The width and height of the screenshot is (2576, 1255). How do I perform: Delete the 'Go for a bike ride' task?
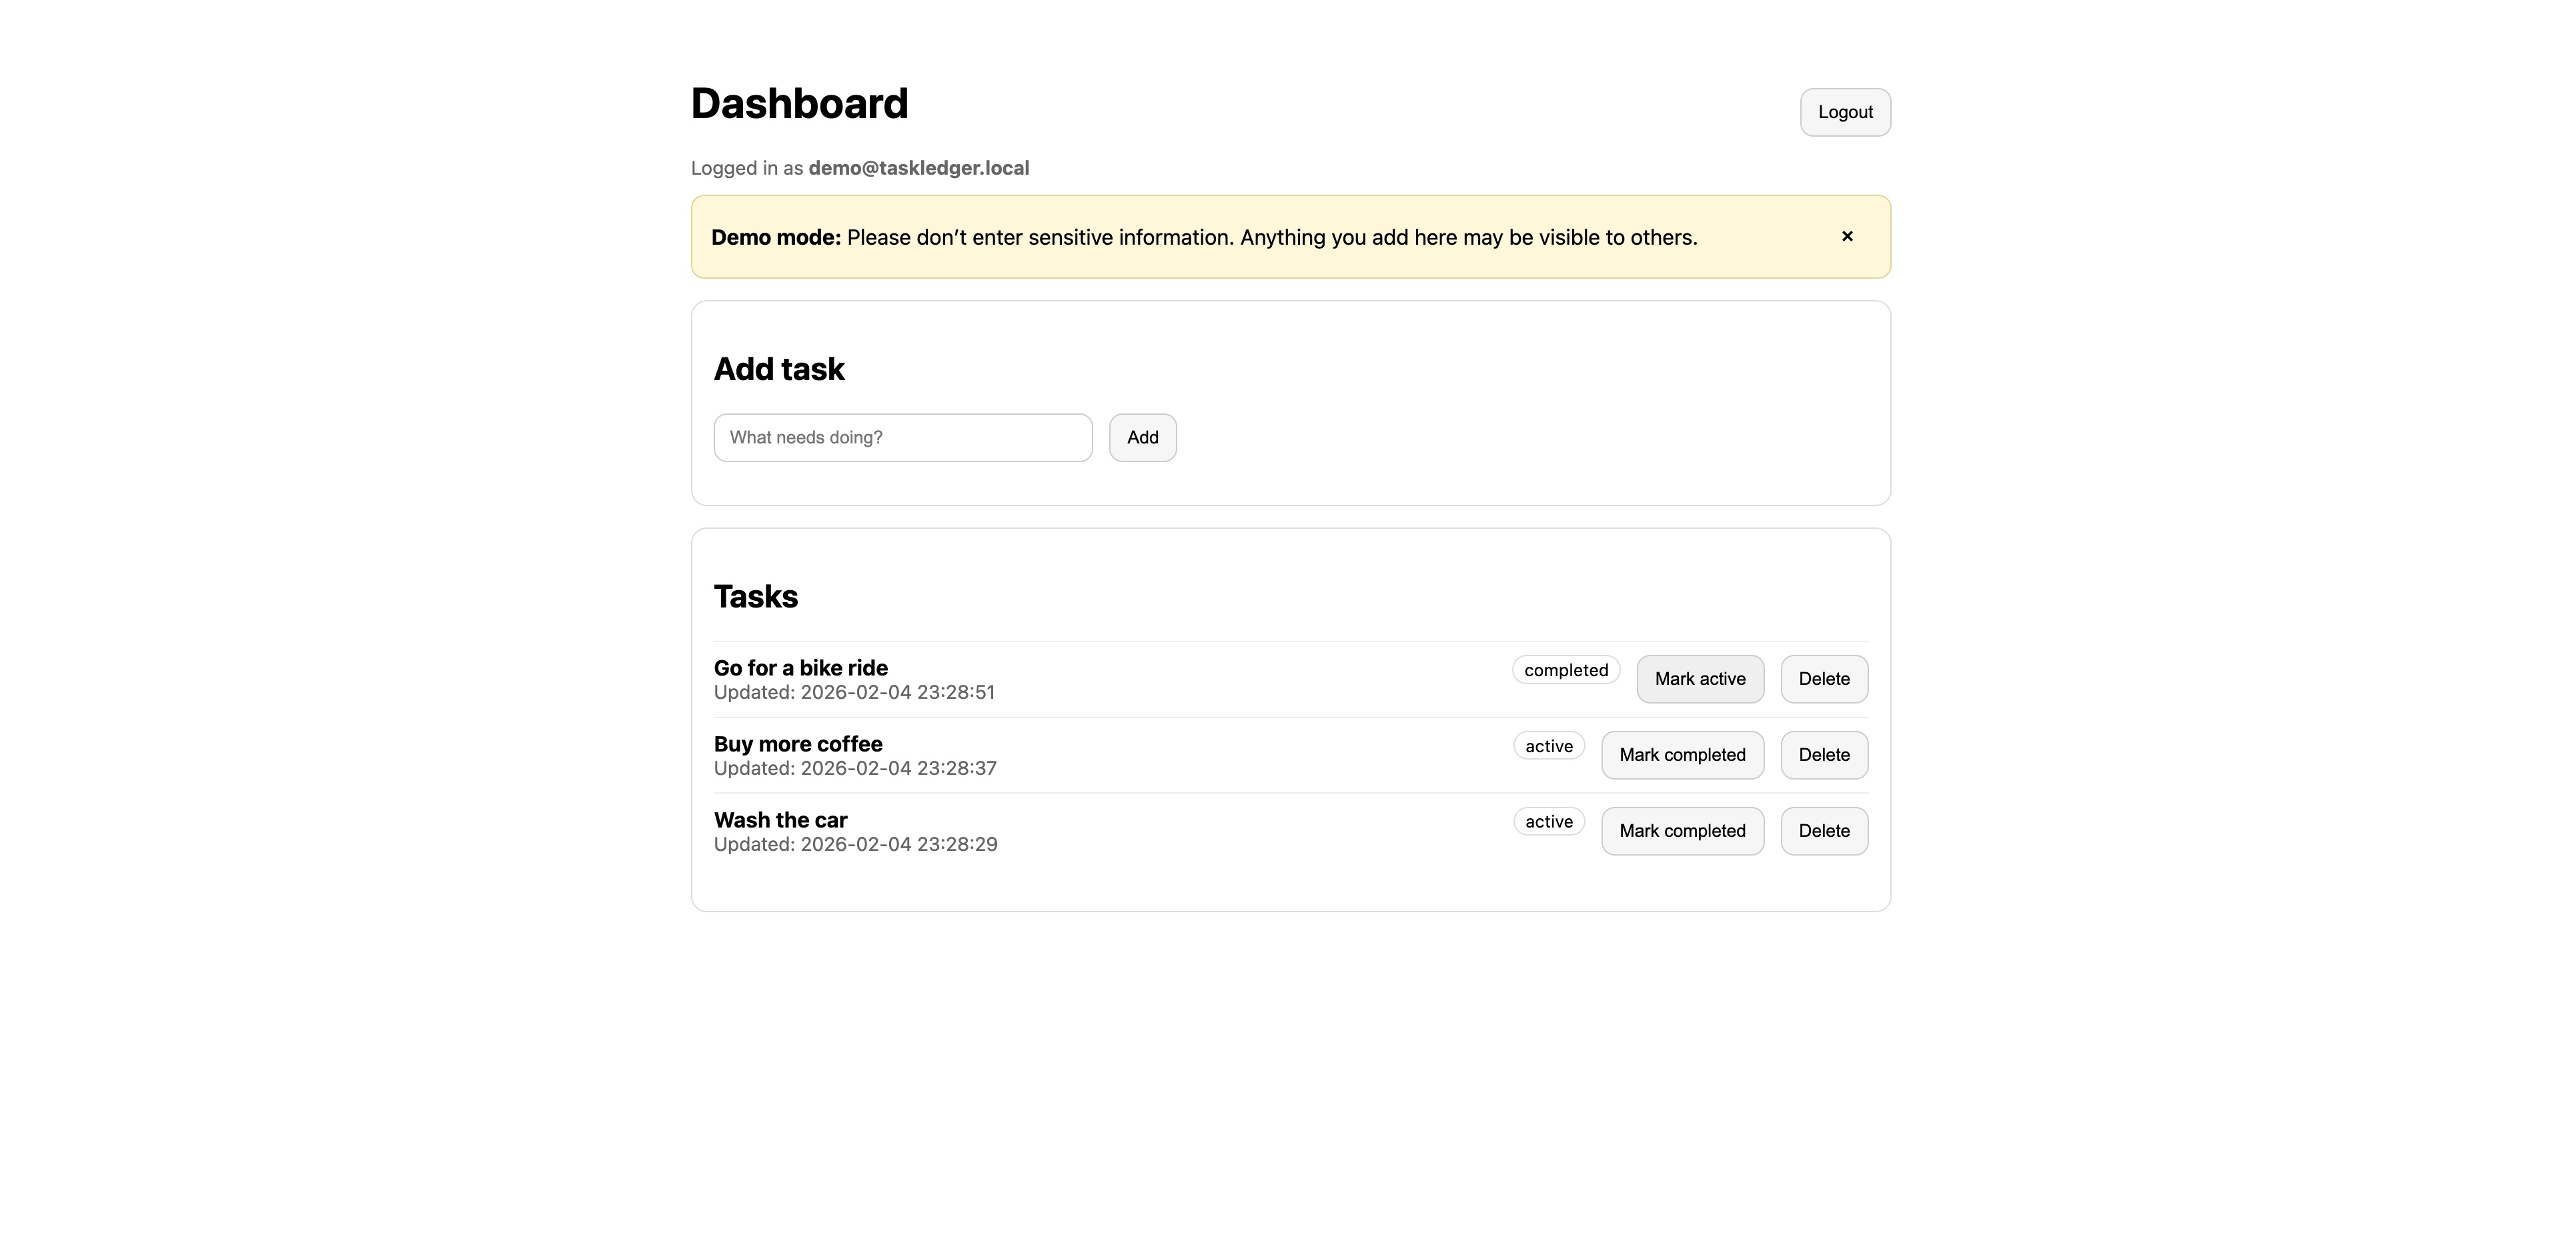coord(1823,678)
